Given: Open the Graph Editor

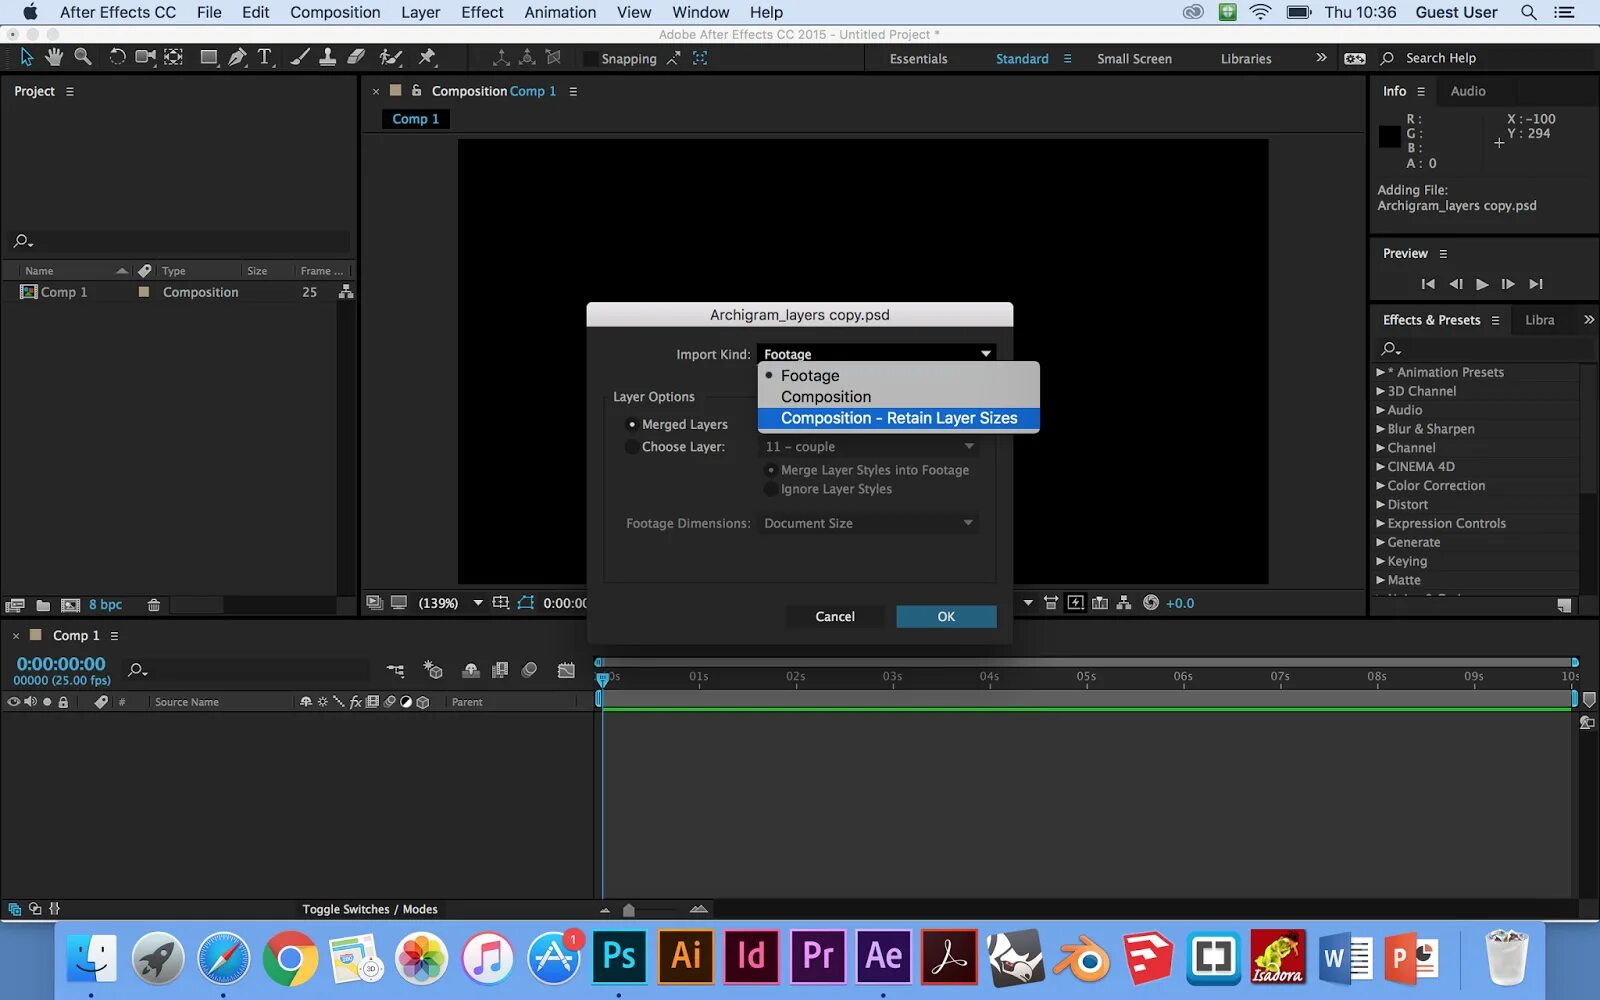Looking at the screenshot, I should tap(565, 670).
